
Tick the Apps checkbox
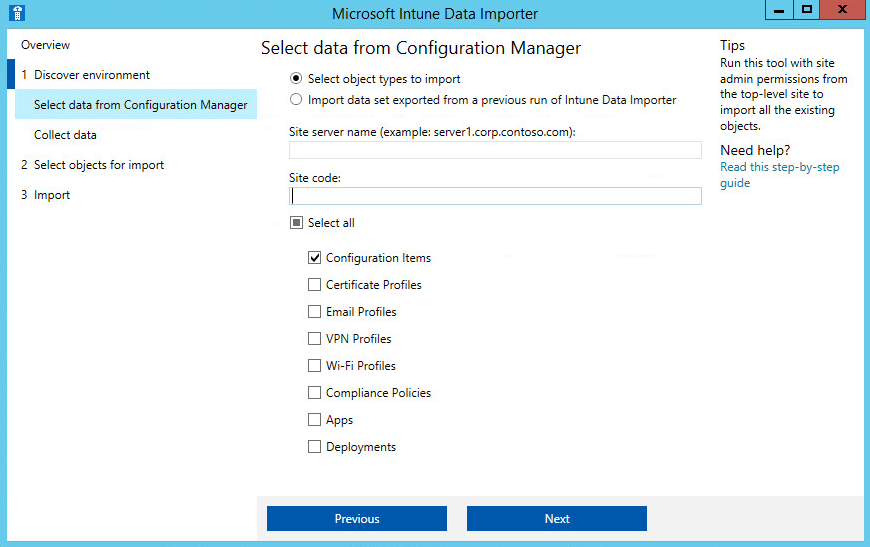315,419
